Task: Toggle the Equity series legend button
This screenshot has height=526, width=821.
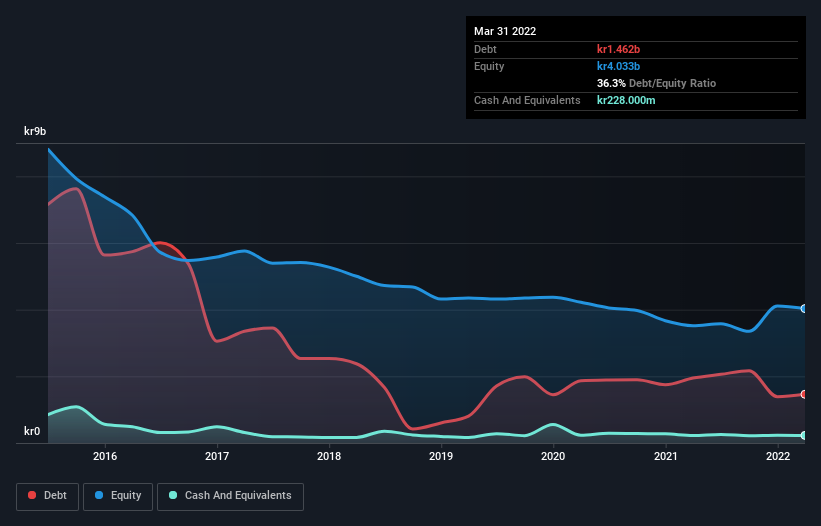Action: (x=118, y=496)
